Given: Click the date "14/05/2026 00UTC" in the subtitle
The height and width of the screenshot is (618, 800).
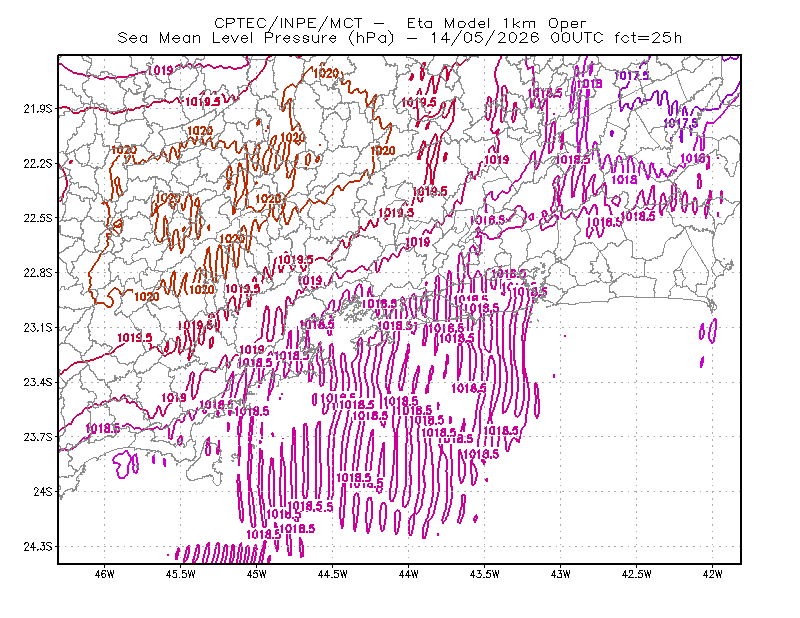Looking at the screenshot, I should (516, 38).
